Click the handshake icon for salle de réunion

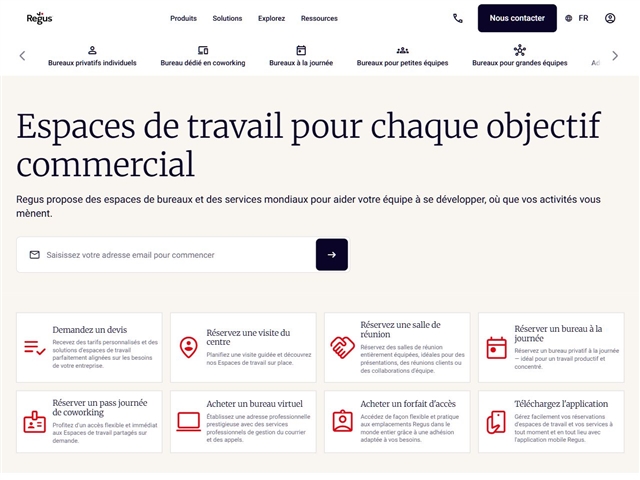(x=342, y=347)
